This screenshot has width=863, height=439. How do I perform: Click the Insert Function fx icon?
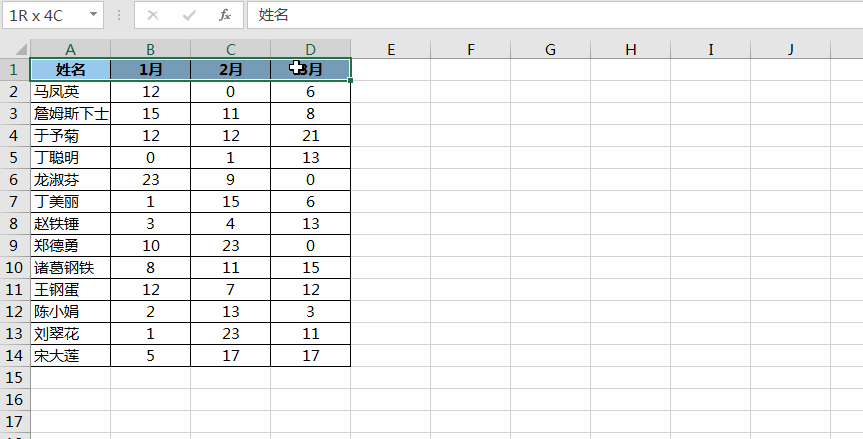225,15
